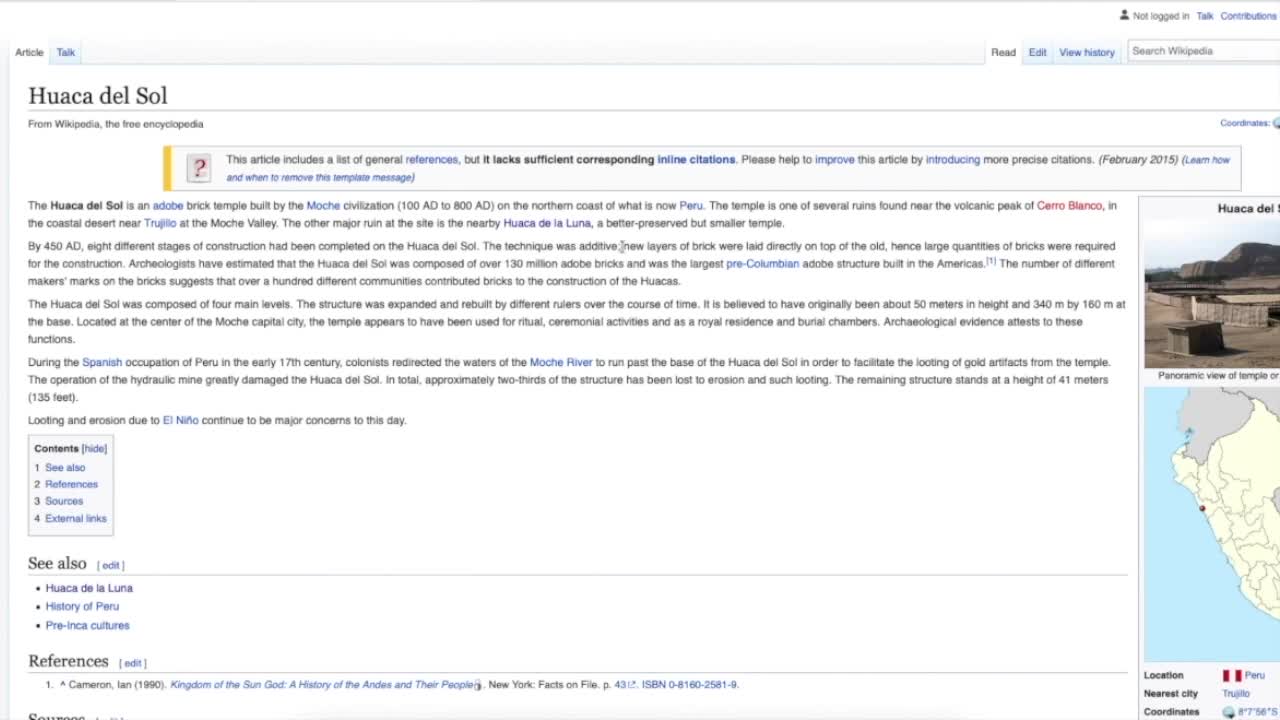The height and width of the screenshot is (720, 1280).
Task: Open the View history tab
Action: 1087,52
